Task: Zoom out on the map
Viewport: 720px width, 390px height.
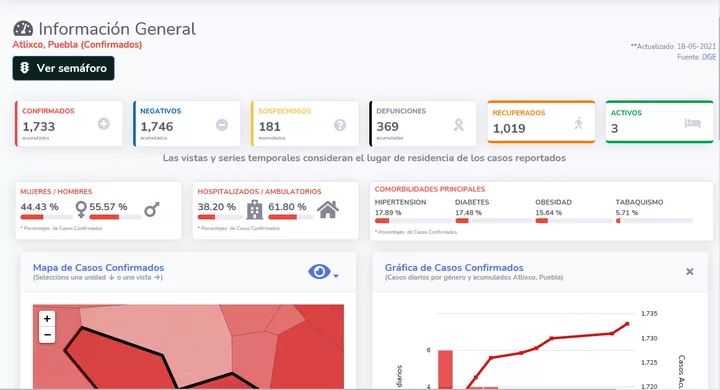Action: [47, 335]
